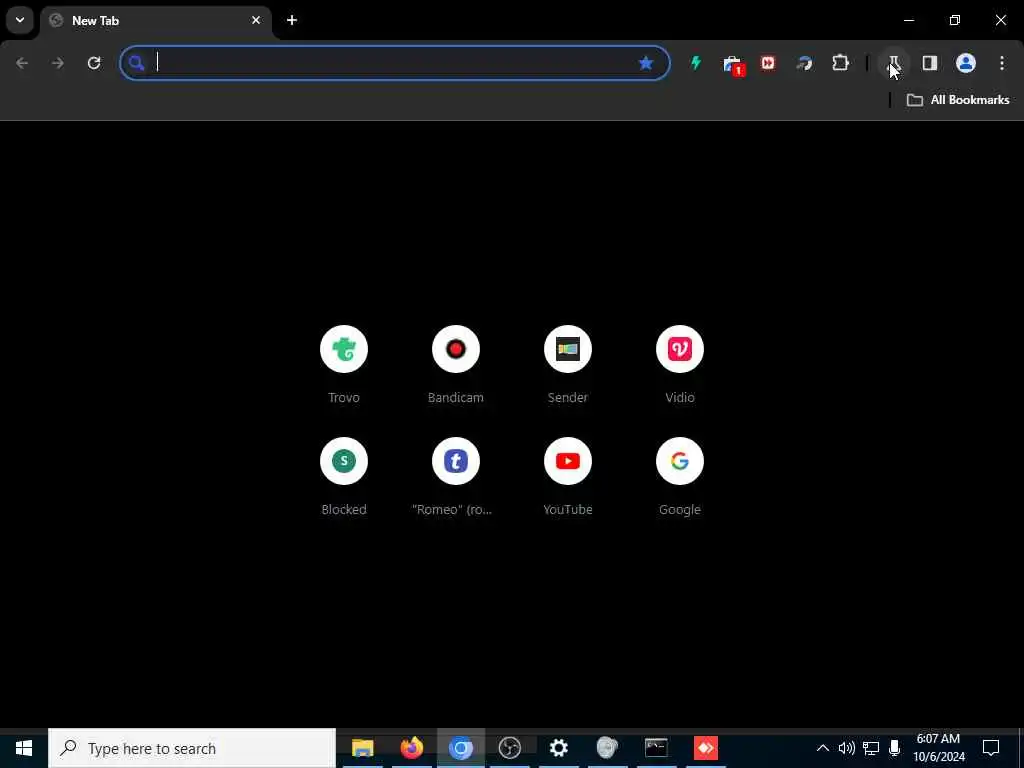The image size is (1024, 768).
Task: Open OBS Studio from taskbar
Action: pyautogui.click(x=509, y=748)
